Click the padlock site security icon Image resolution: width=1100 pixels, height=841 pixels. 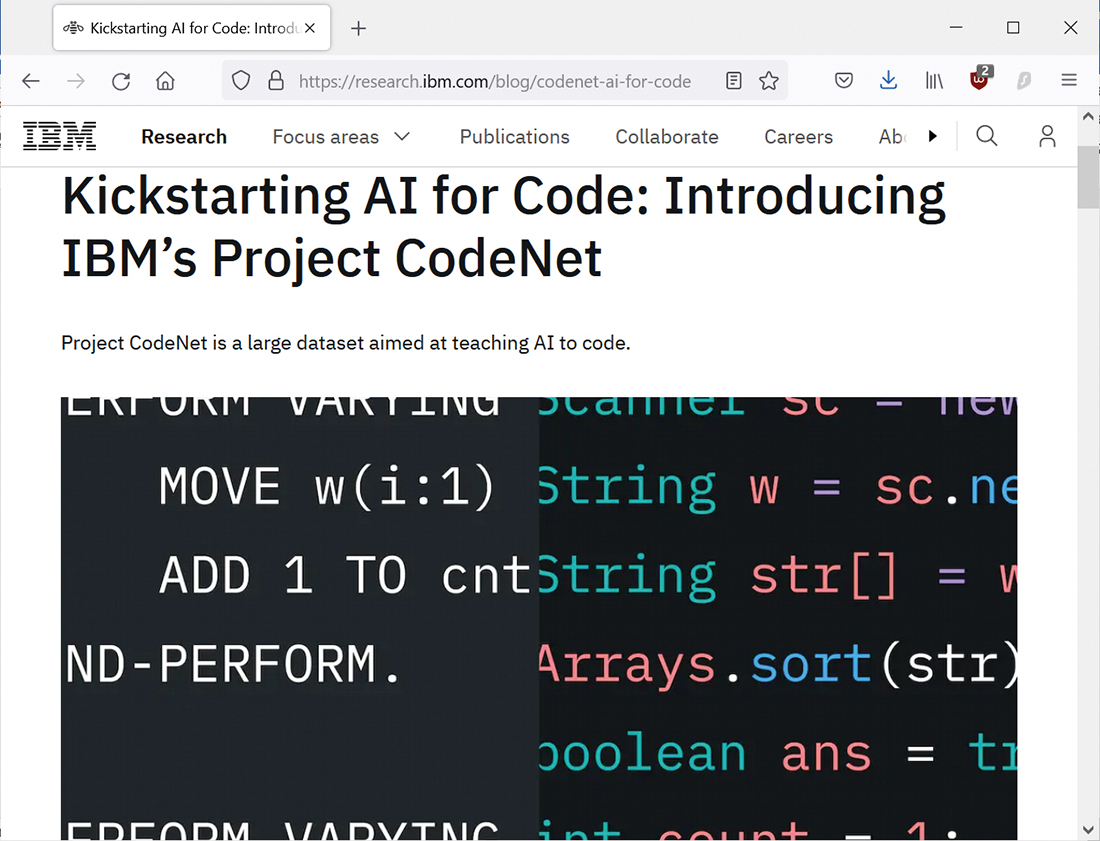(276, 81)
